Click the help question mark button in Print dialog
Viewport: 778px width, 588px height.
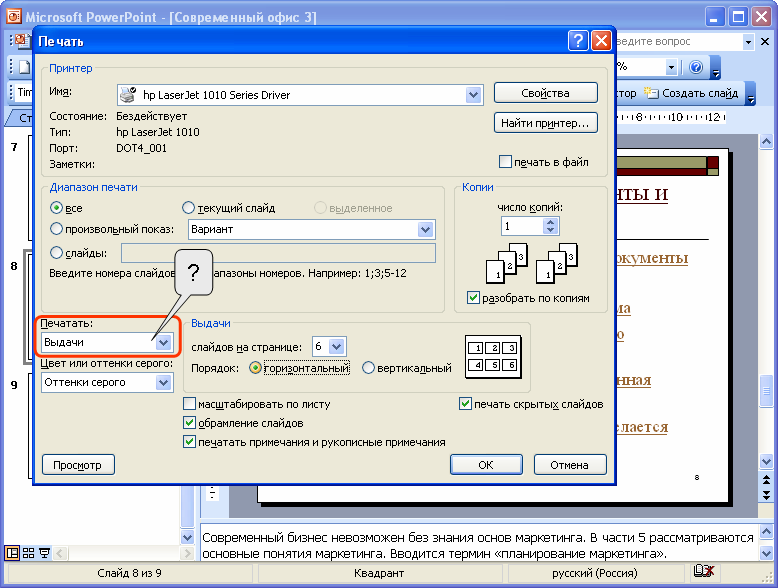[578, 41]
